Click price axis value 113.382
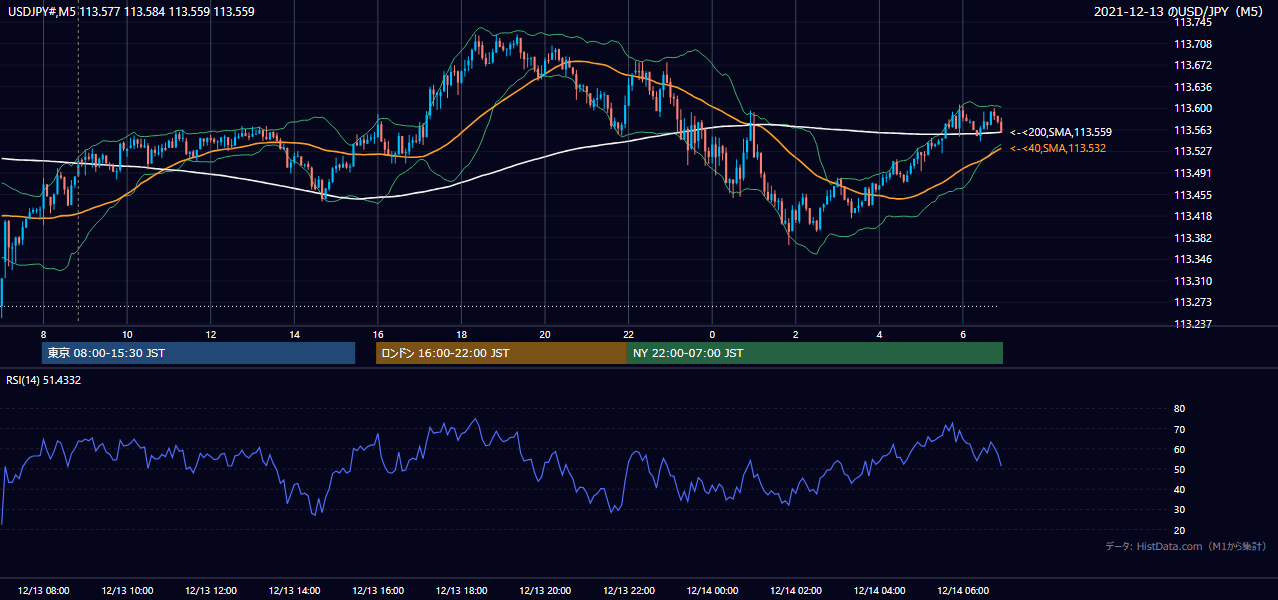The width and height of the screenshot is (1278, 600). tap(1192, 238)
